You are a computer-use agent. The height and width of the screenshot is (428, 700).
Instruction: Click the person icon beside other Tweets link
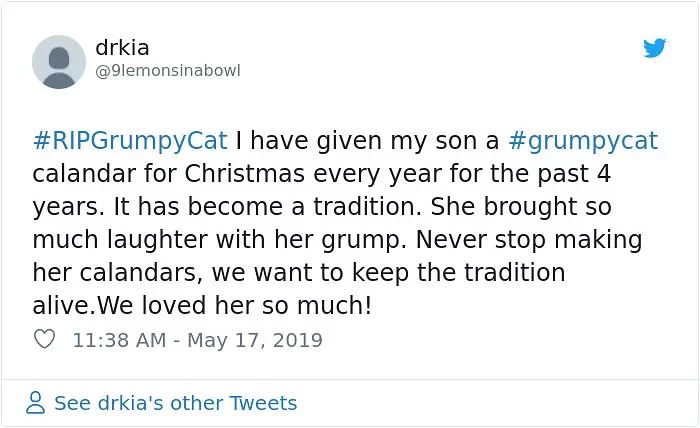[35, 403]
